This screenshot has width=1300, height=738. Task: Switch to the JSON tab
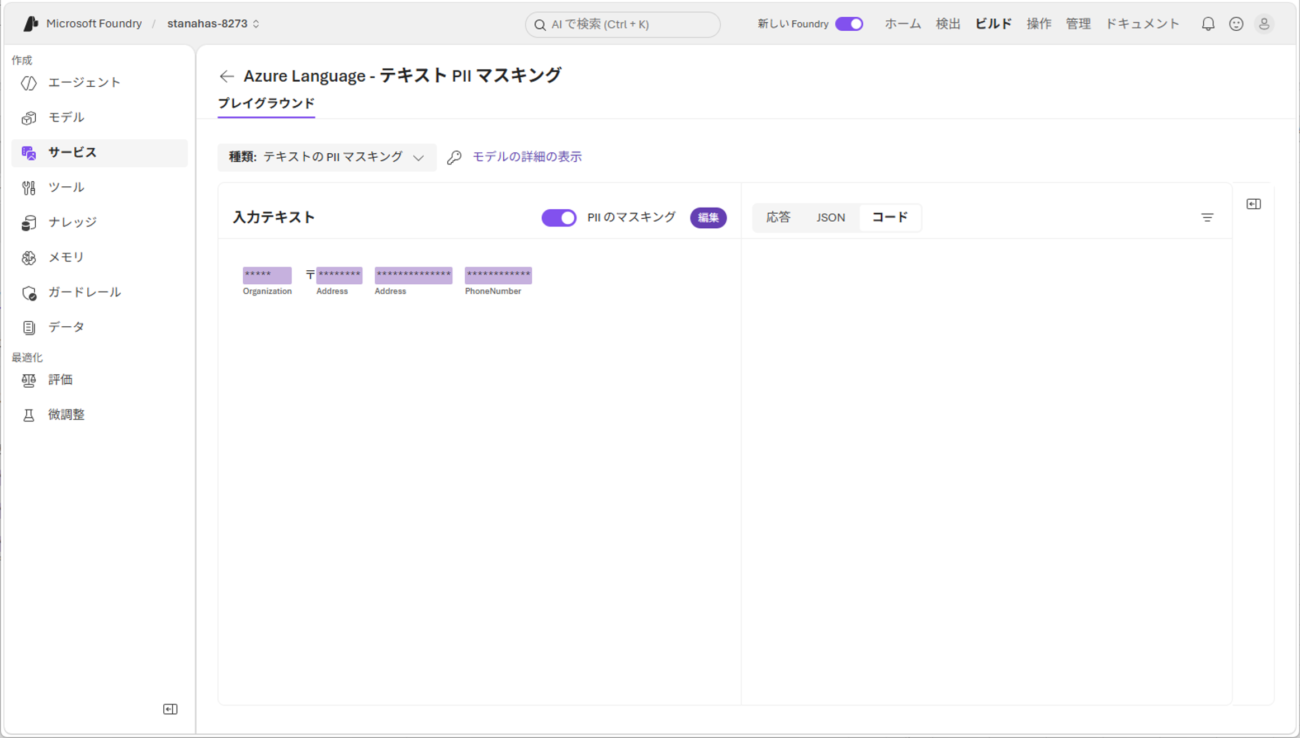(x=830, y=217)
